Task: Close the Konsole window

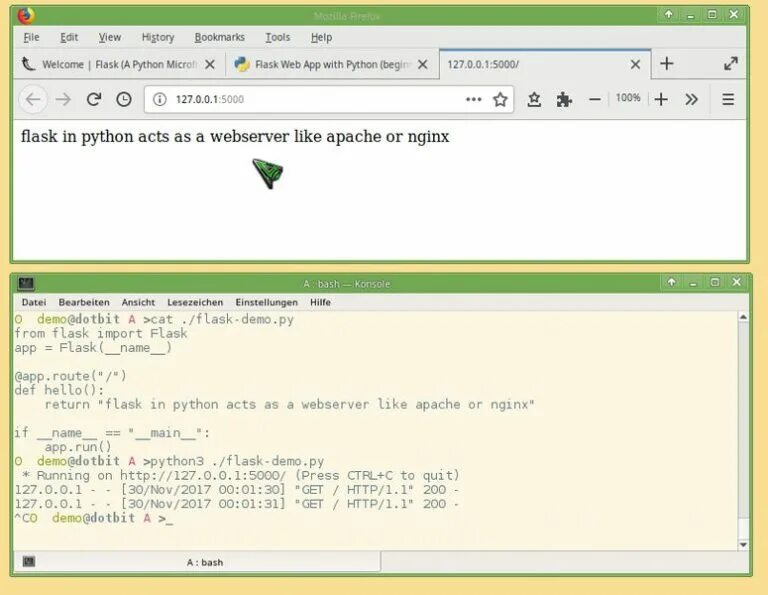Action: click(x=736, y=282)
